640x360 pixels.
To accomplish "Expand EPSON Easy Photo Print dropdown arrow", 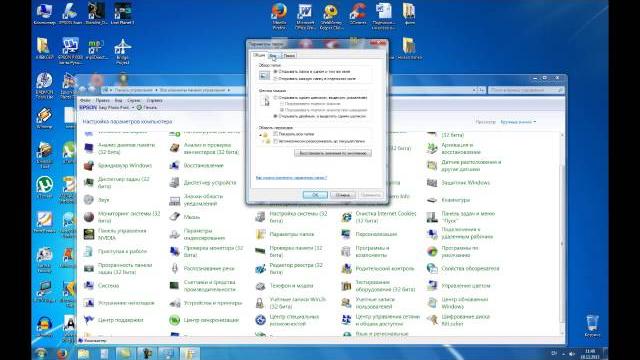I will point(133,108).
